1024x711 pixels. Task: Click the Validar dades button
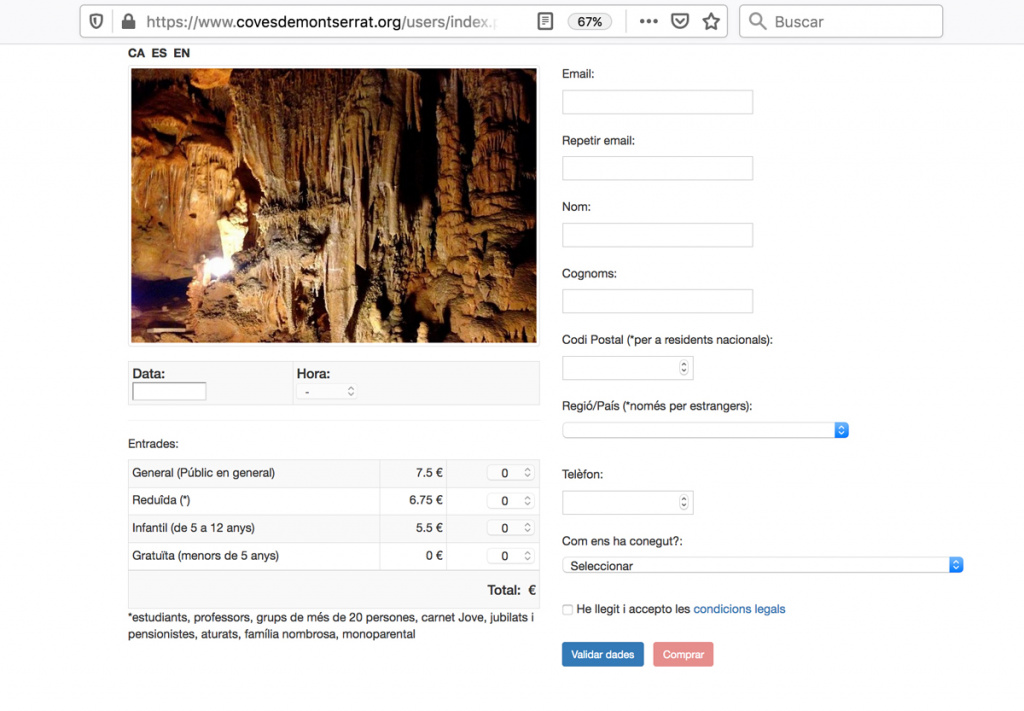coord(603,654)
